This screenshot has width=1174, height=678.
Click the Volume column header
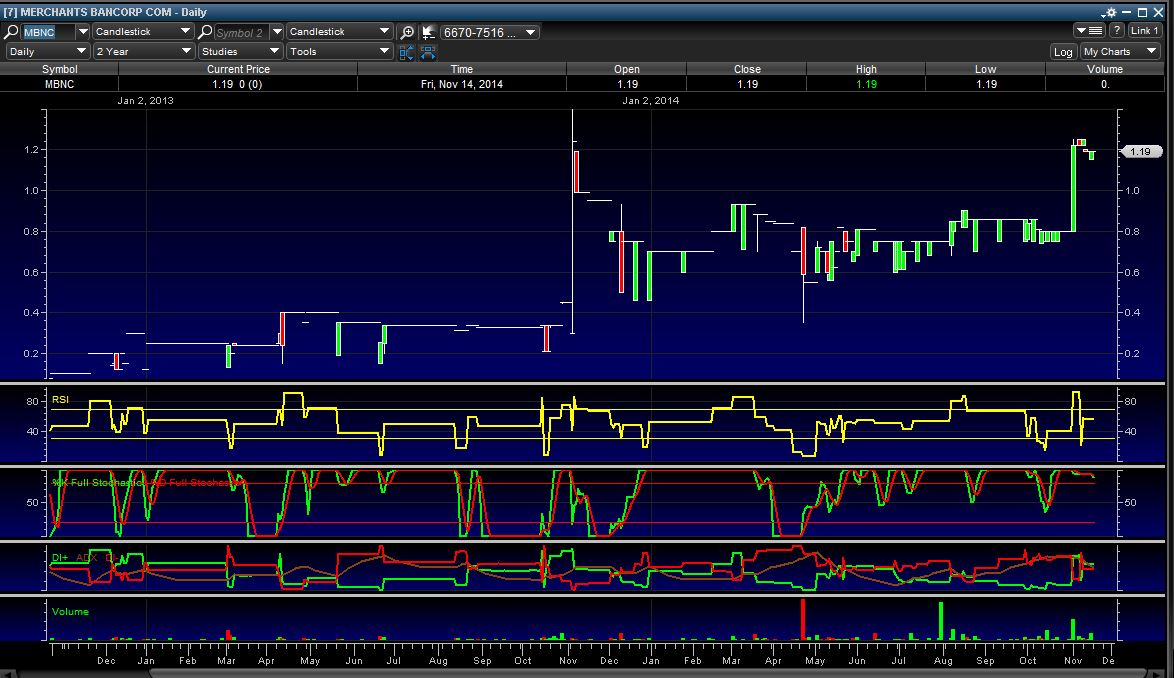click(x=1104, y=69)
